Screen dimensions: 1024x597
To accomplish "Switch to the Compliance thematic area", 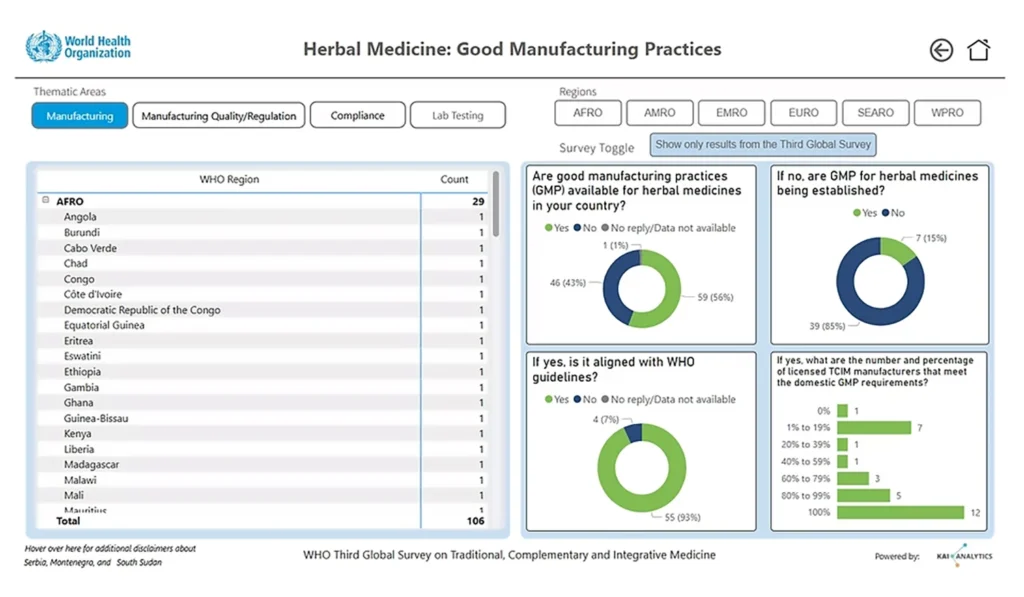I will 357,115.
